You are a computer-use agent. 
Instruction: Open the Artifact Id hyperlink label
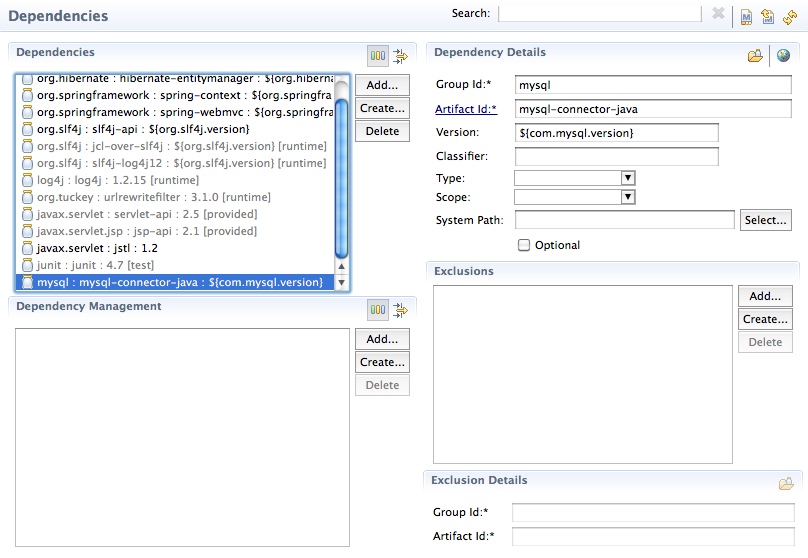coord(466,109)
